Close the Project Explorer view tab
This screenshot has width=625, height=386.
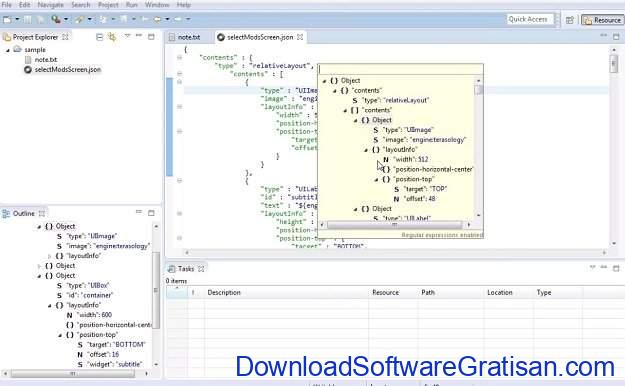[x=65, y=37]
